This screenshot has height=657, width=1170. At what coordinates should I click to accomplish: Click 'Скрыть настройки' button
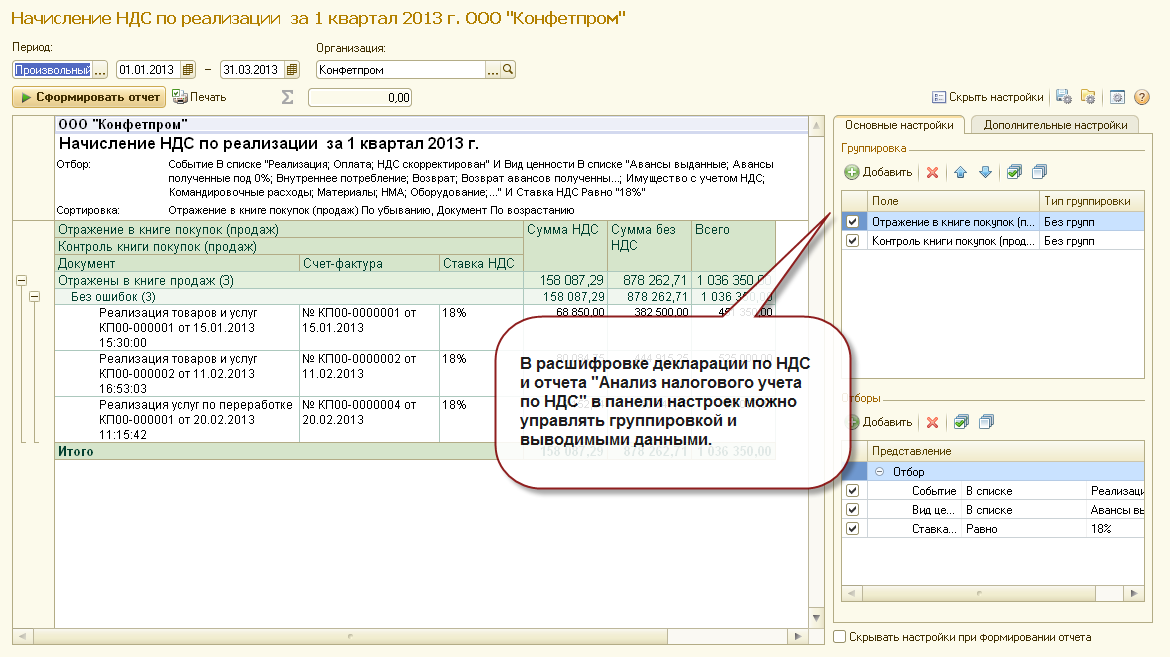[x=987, y=97]
